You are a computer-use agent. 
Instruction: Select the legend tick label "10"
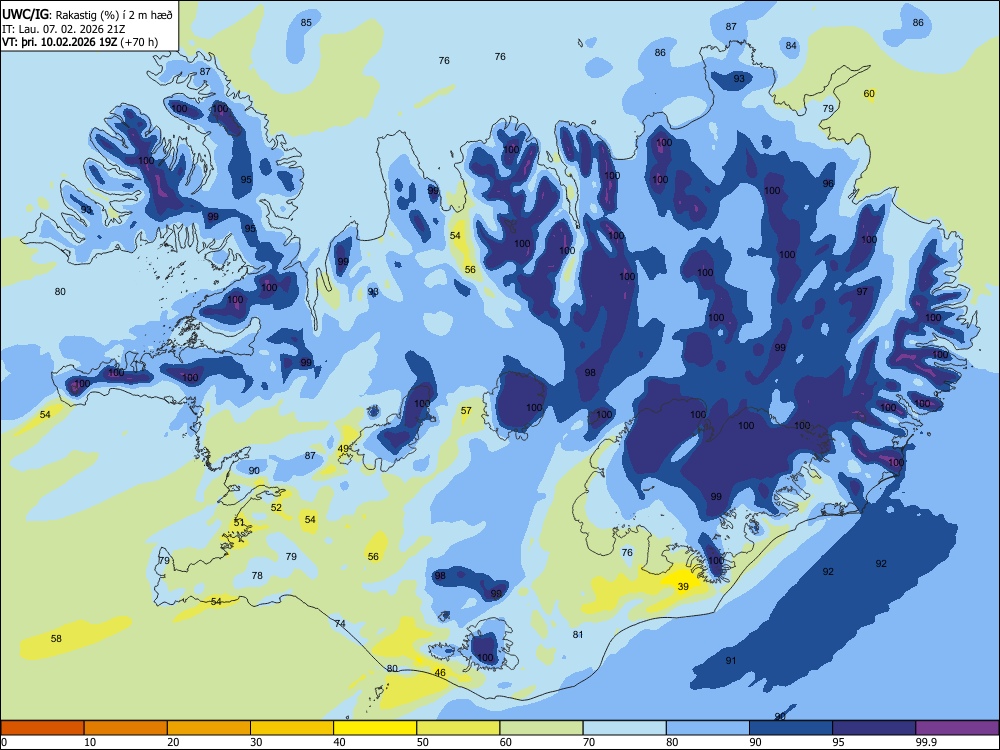coord(90,742)
